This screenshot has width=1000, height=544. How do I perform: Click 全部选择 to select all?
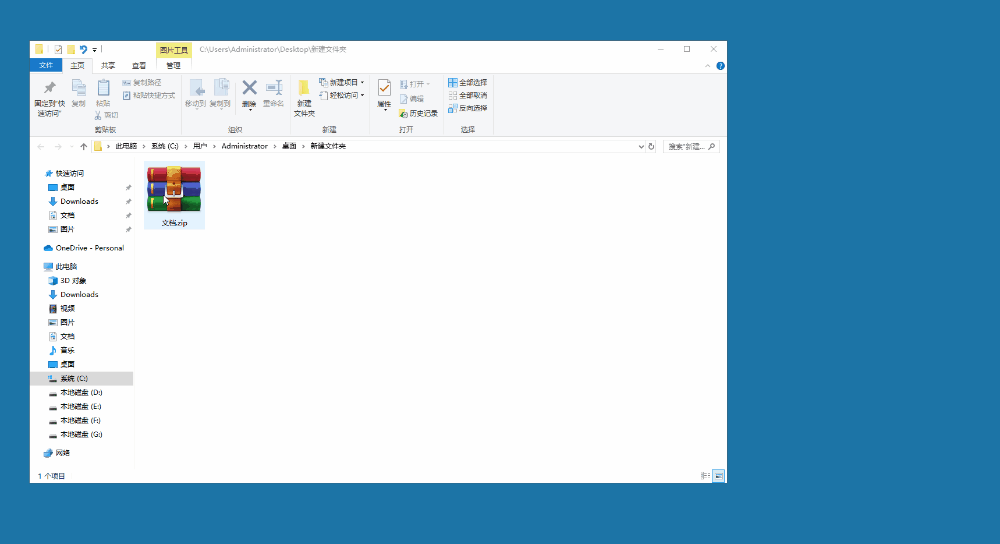click(x=467, y=82)
